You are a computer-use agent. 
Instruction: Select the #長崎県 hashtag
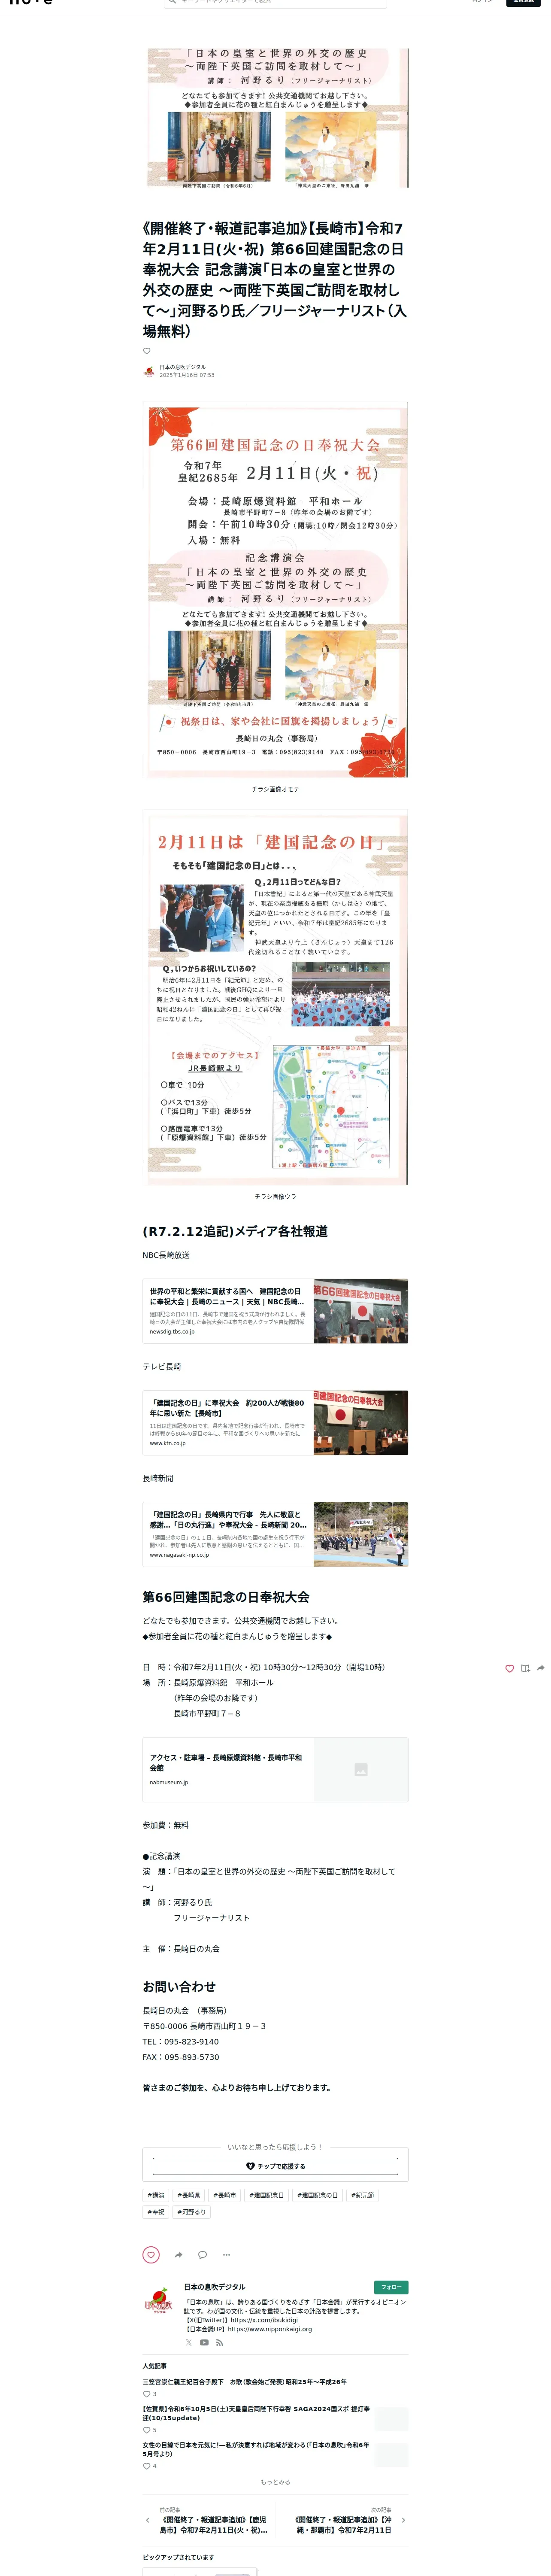coord(189,2195)
